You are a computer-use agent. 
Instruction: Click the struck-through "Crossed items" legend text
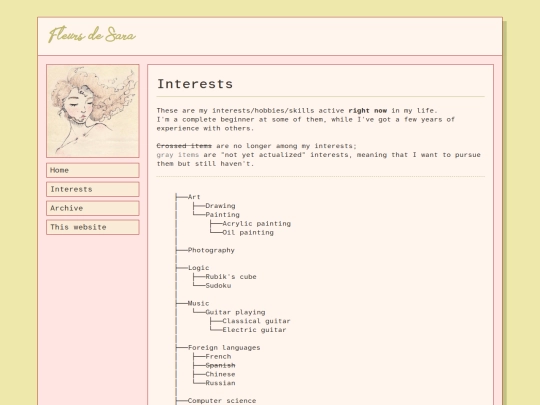[x=184, y=146]
